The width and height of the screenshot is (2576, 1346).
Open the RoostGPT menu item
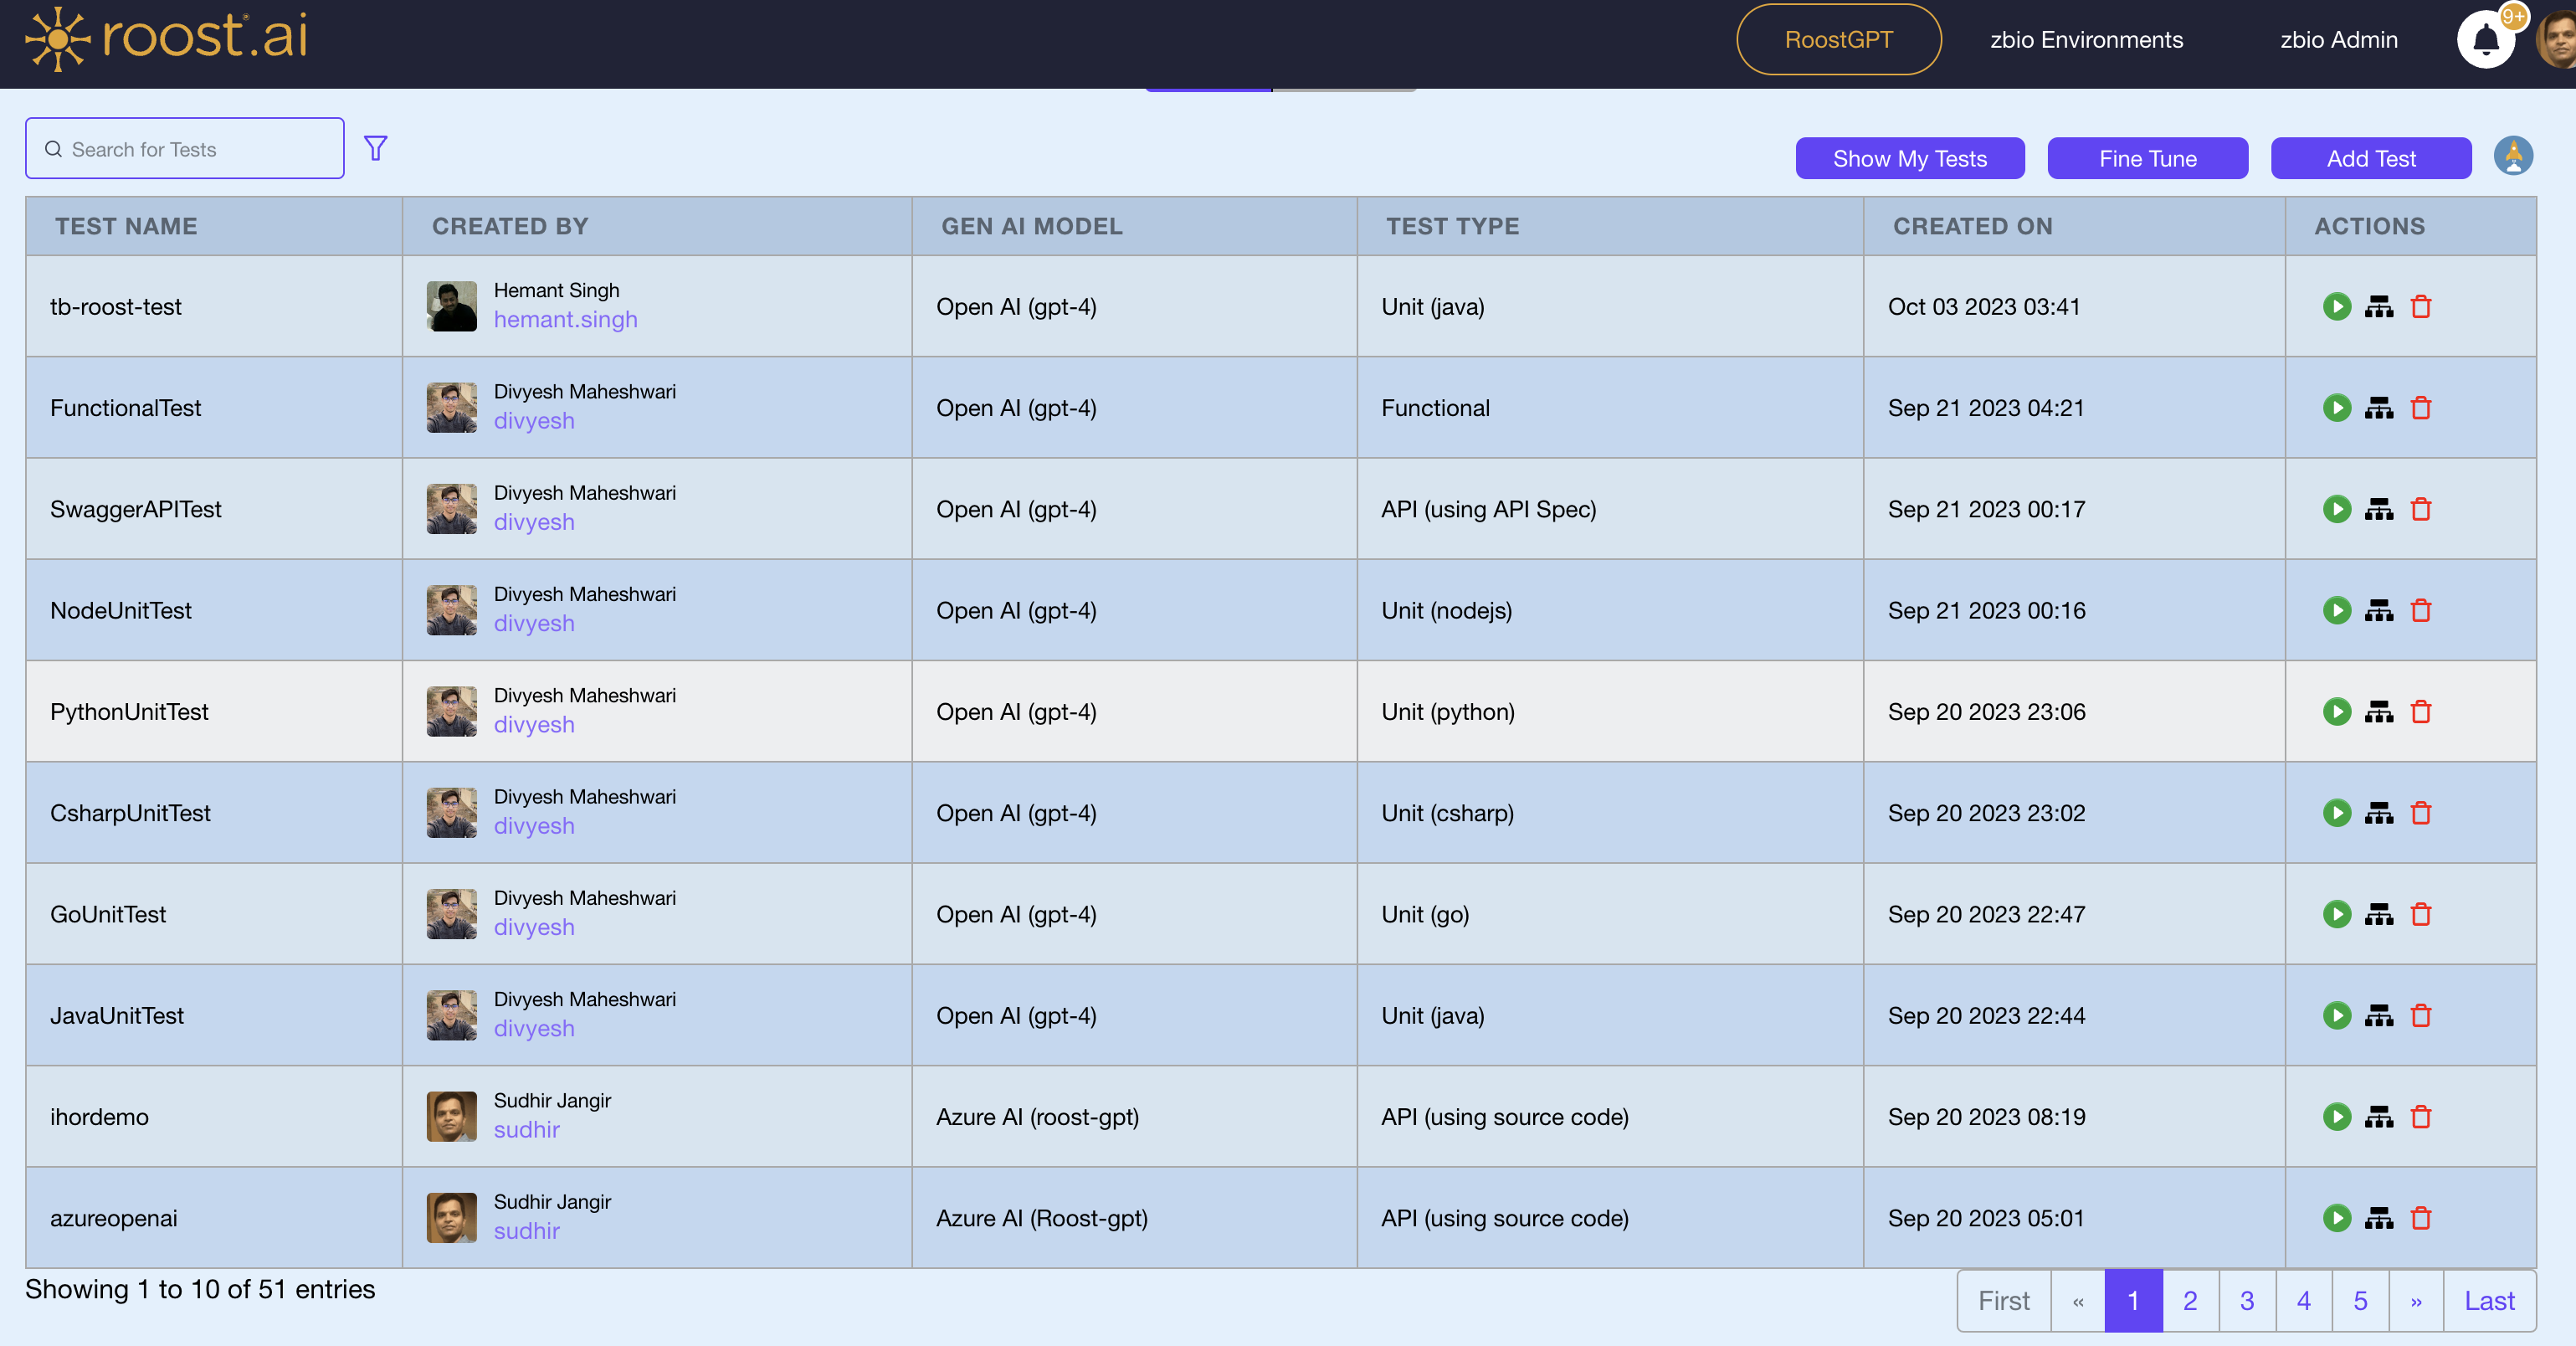coord(1839,40)
